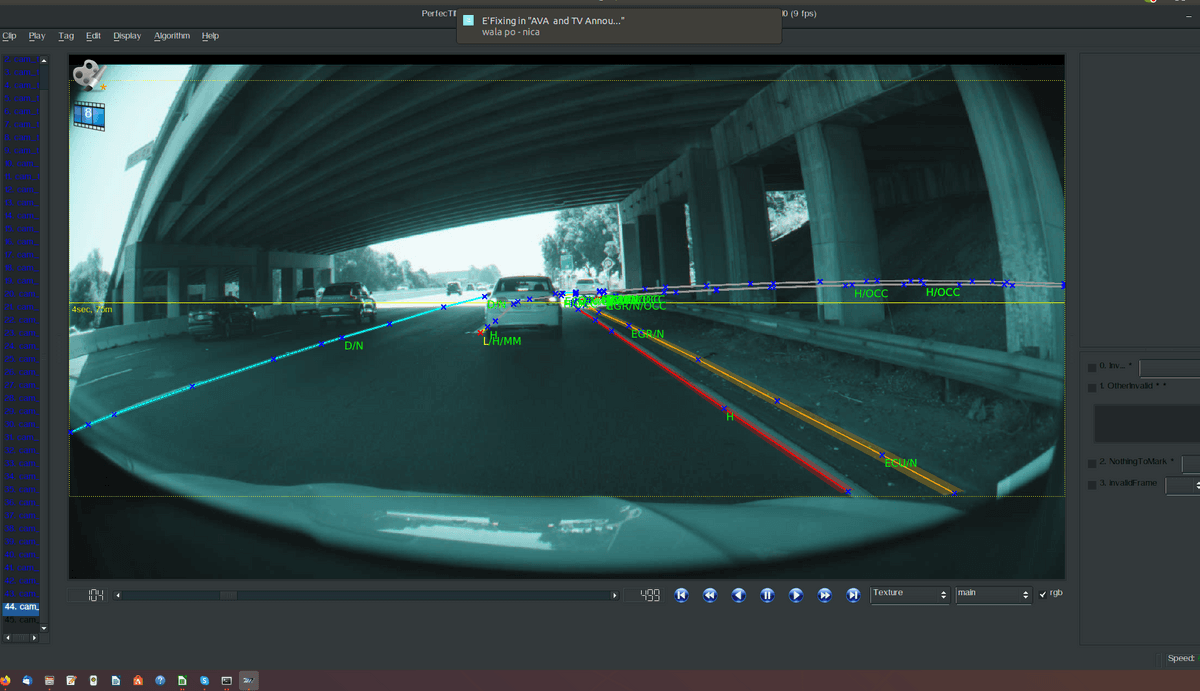Click the OtherInvalid text area
Viewport: 1200px width, 691px height.
1147,423
